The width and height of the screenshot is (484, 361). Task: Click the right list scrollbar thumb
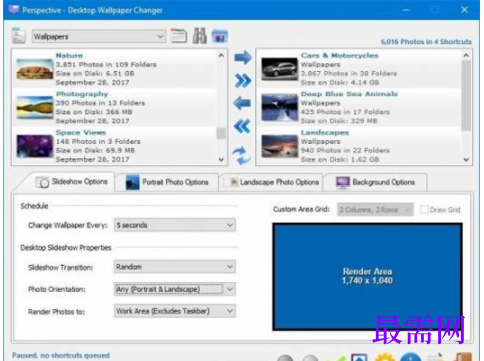click(x=466, y=95)
